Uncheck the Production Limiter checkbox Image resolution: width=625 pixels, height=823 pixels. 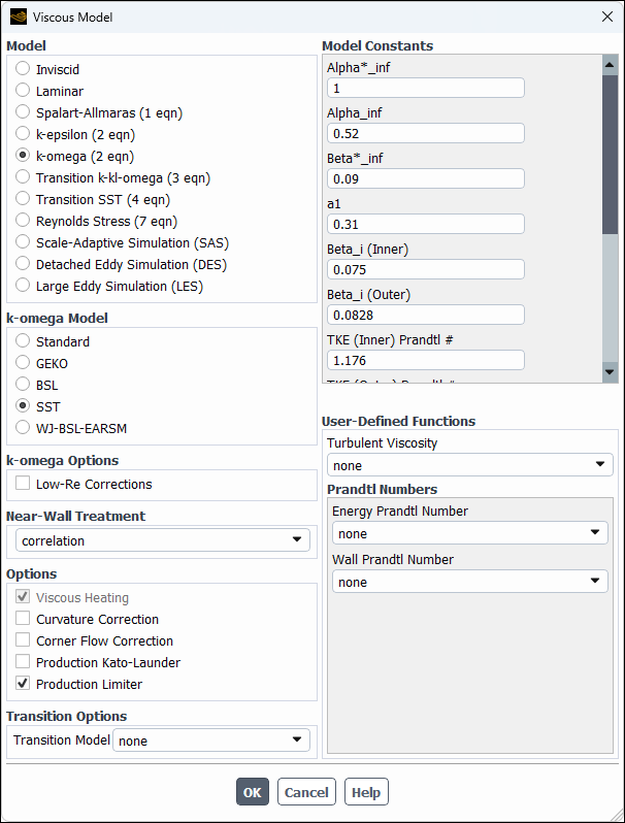pyautogui.click(x=23, y=684)
